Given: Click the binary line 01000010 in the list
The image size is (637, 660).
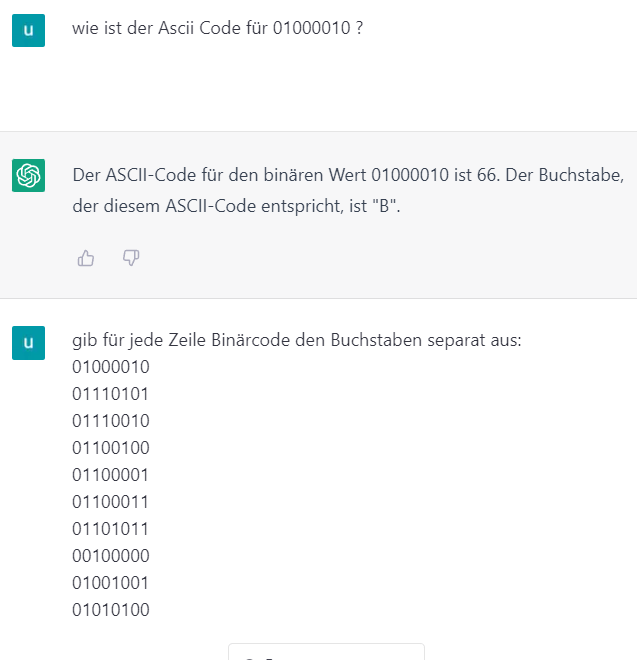Looking at the screenshot, I should tap(111, 367).
